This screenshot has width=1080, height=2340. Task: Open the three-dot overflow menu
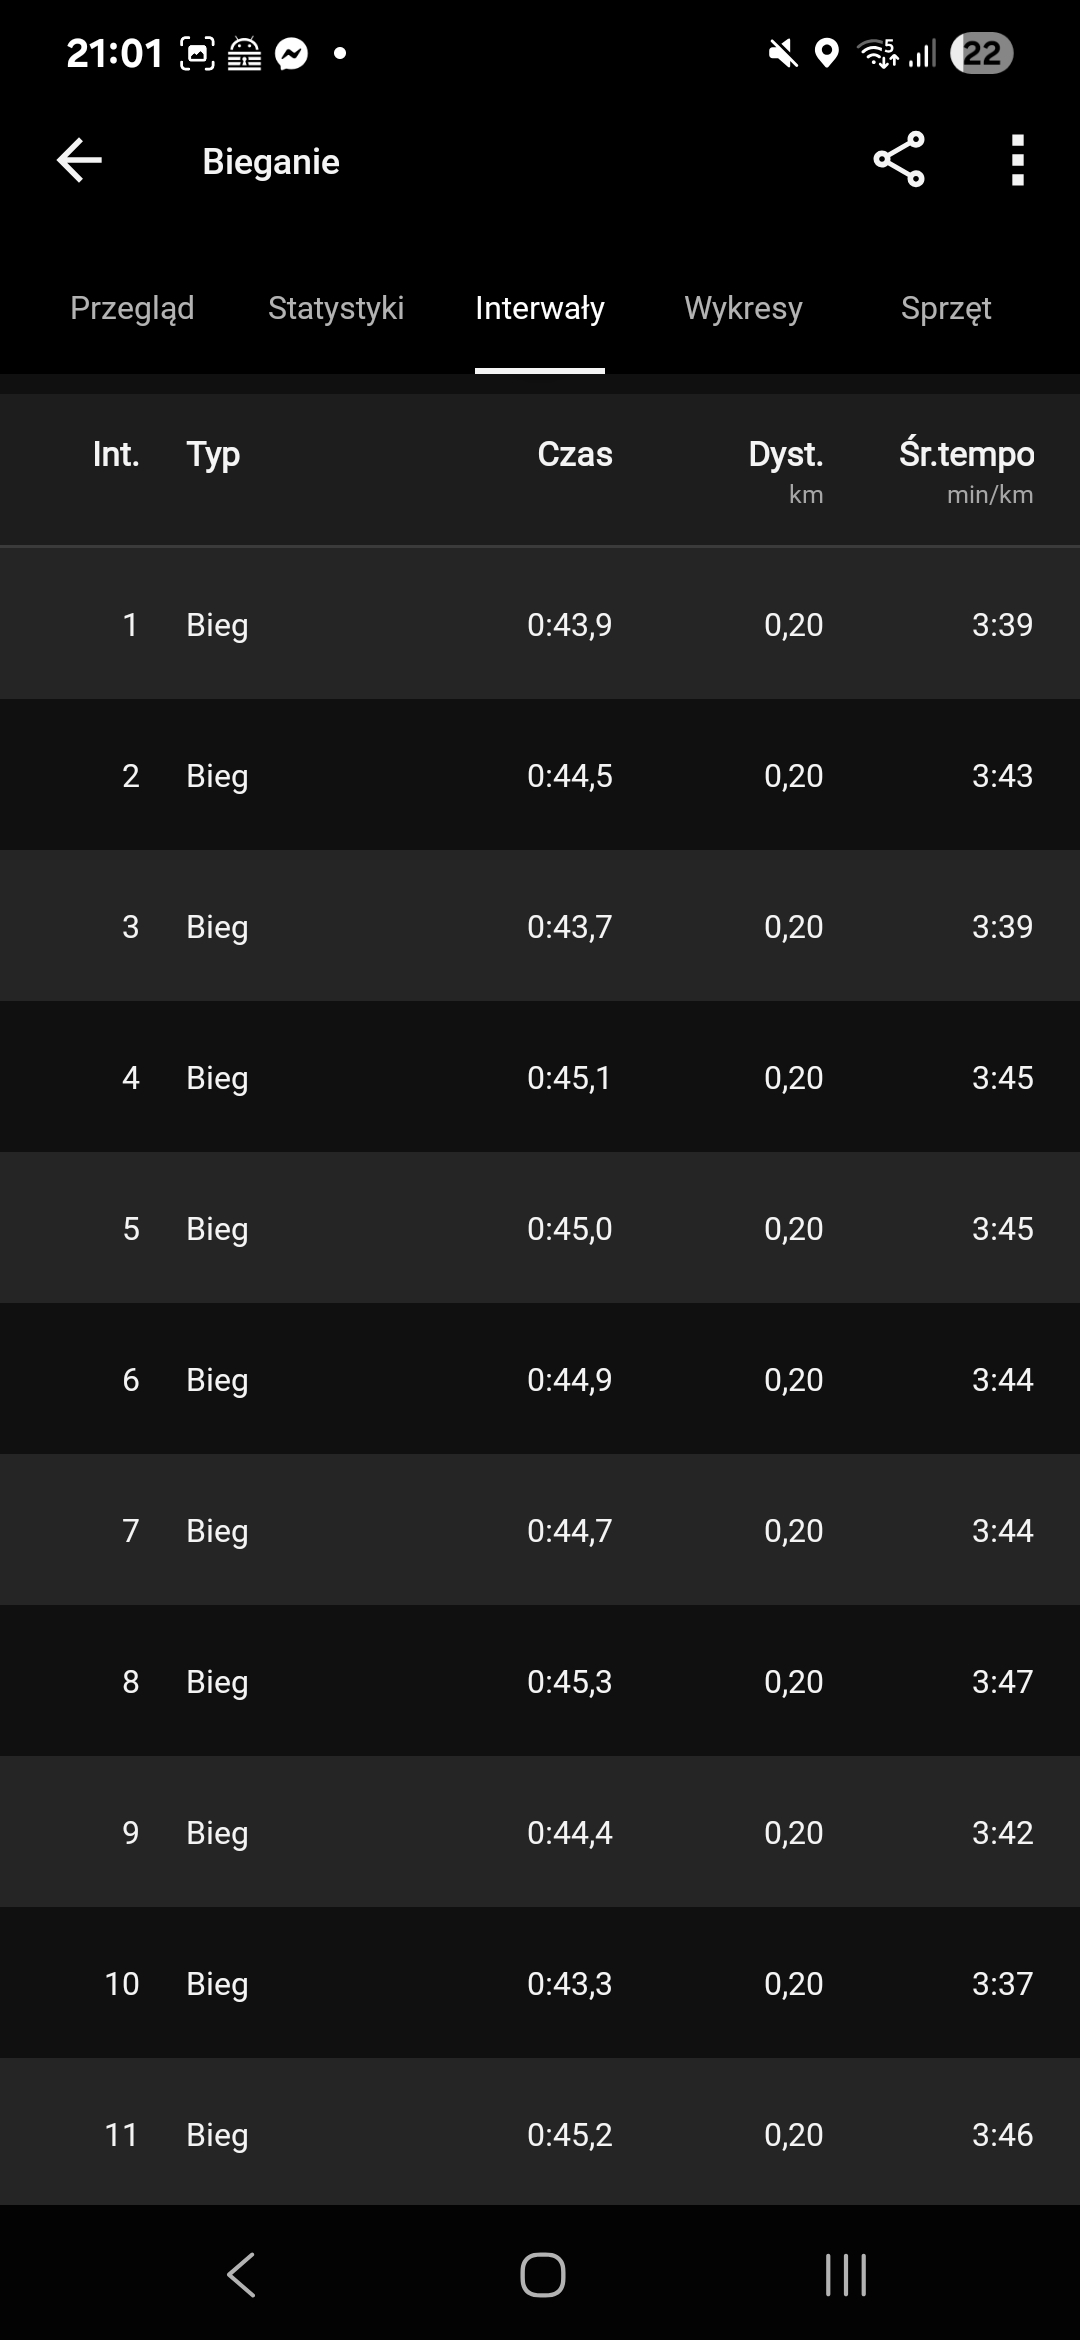[1017, 160]
